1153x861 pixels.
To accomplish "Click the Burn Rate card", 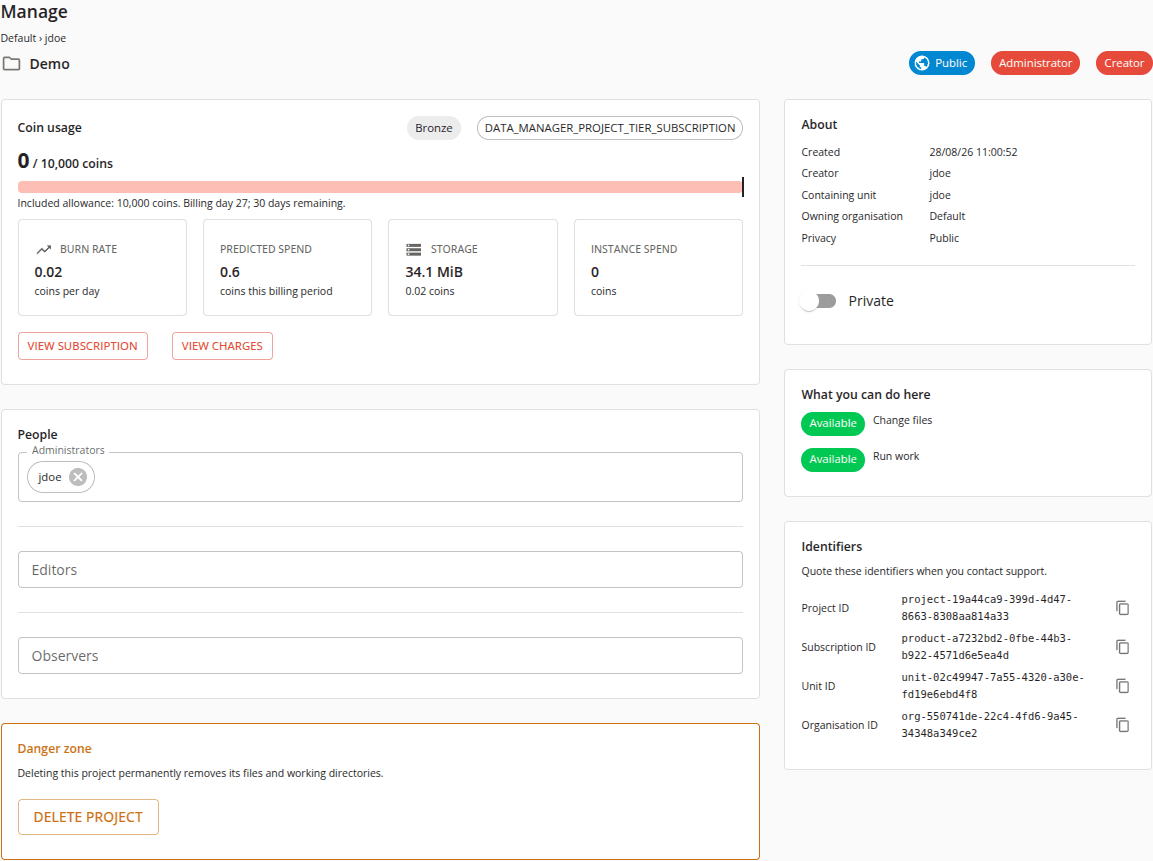I will click(x=102, y=268).
